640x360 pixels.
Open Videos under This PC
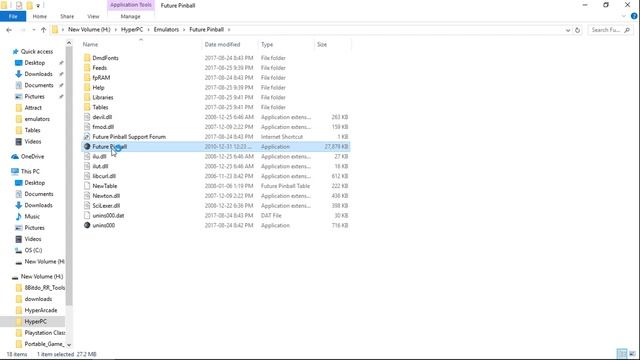[x=33, y=239]
